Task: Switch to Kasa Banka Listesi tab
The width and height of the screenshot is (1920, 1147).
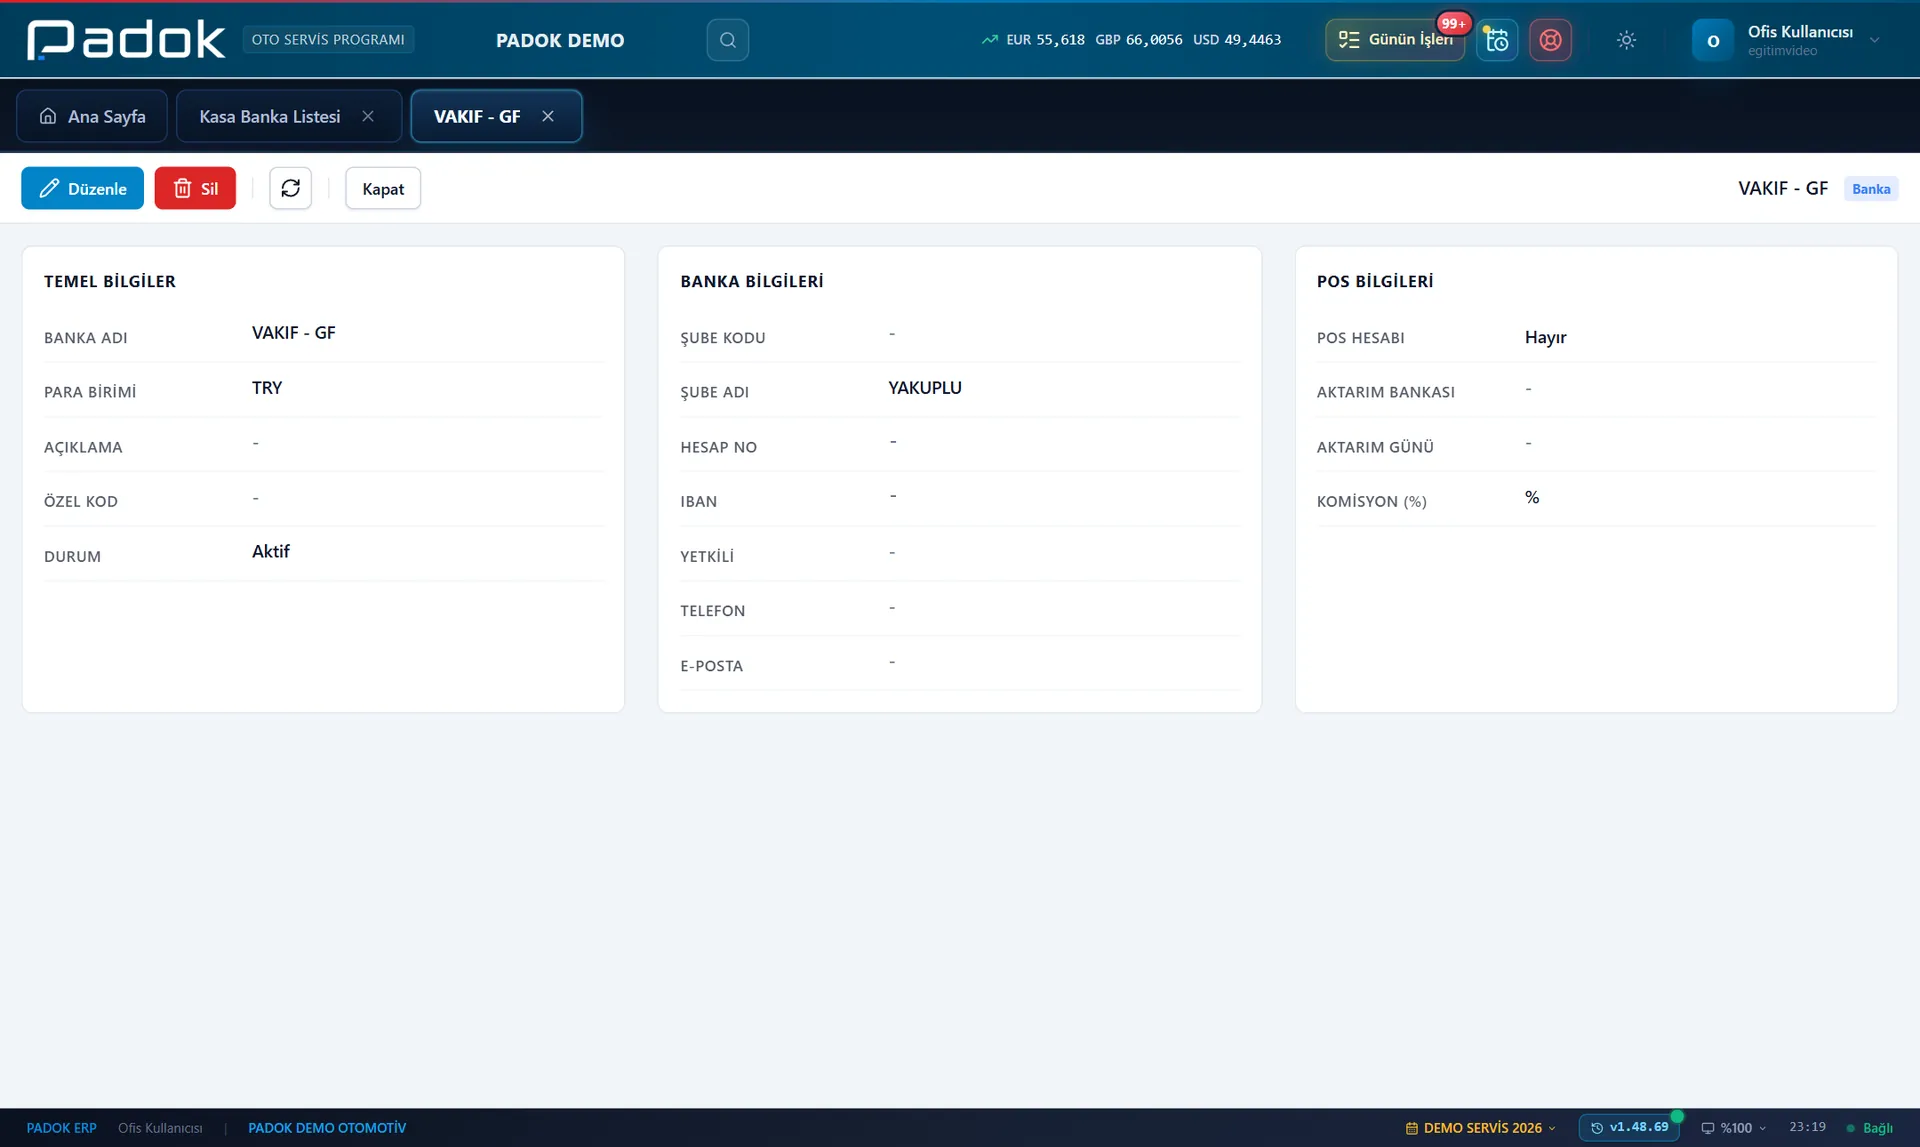Action: click(x=270, y=116)
